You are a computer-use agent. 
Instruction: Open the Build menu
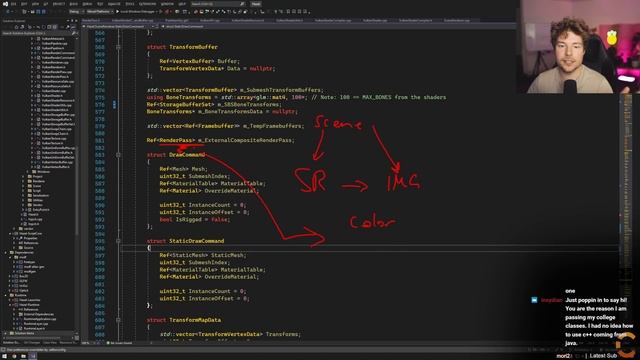[x=73, y=4]
